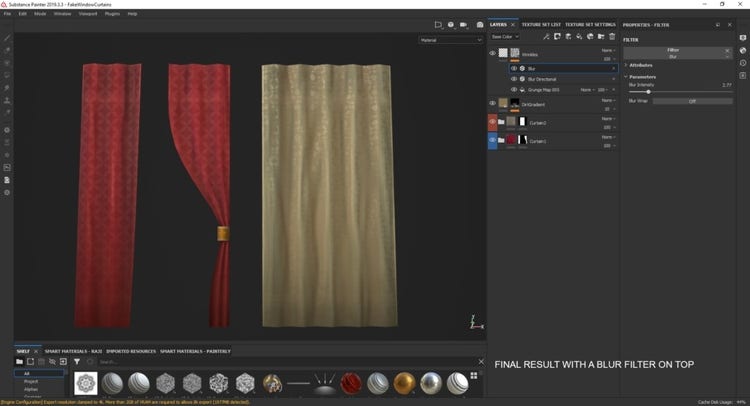The width and height of the screenshot is (750, 406).
Task: Click the shelf search input field
Action: click(x=287, y=362)
